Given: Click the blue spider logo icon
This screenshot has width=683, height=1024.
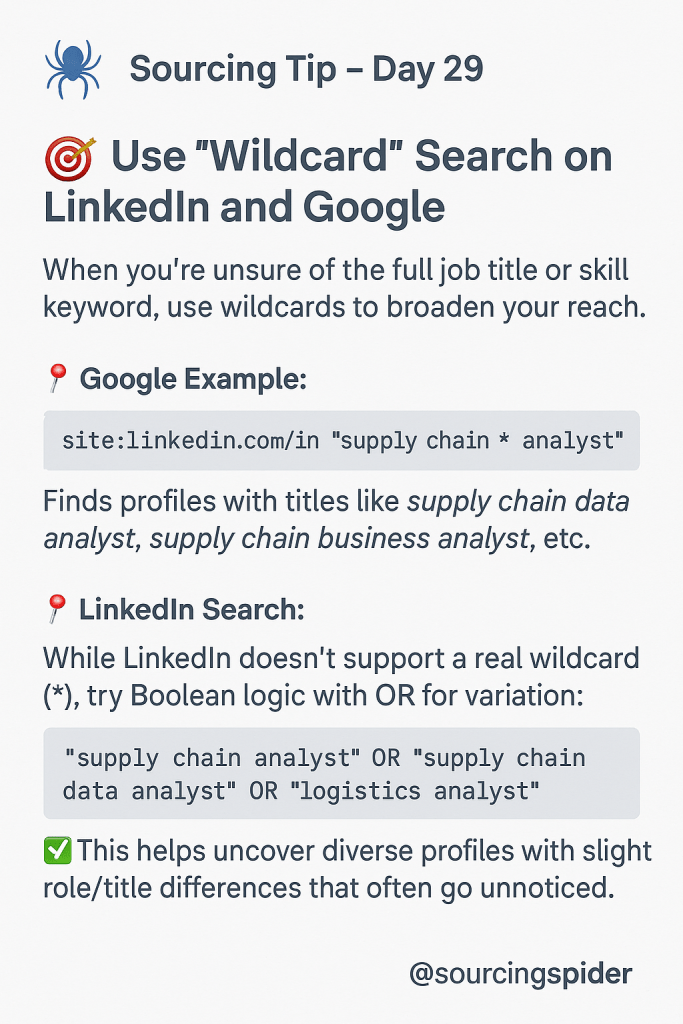Looking at the screenshot, I should (74, 69).
